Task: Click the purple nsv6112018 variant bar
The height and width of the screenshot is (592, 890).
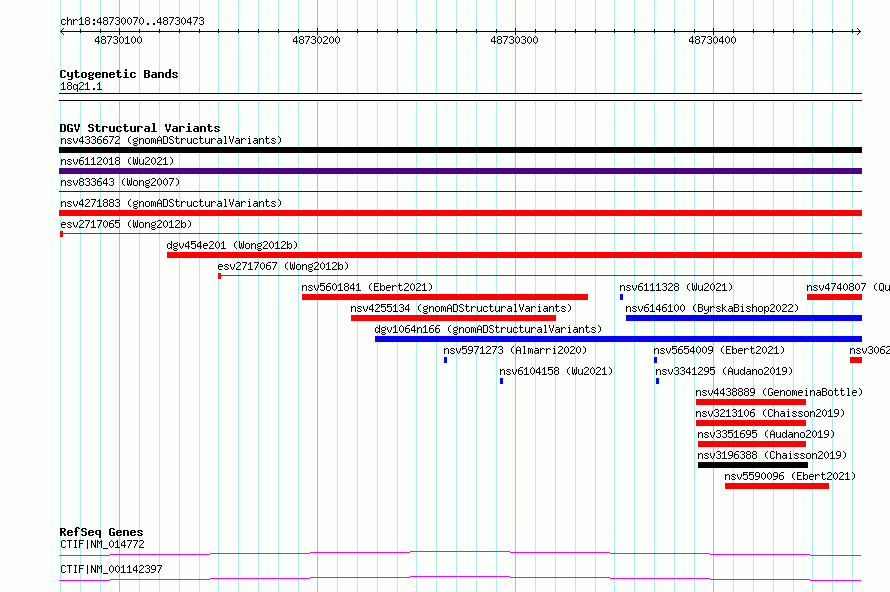Action: (x=460, y=171)
